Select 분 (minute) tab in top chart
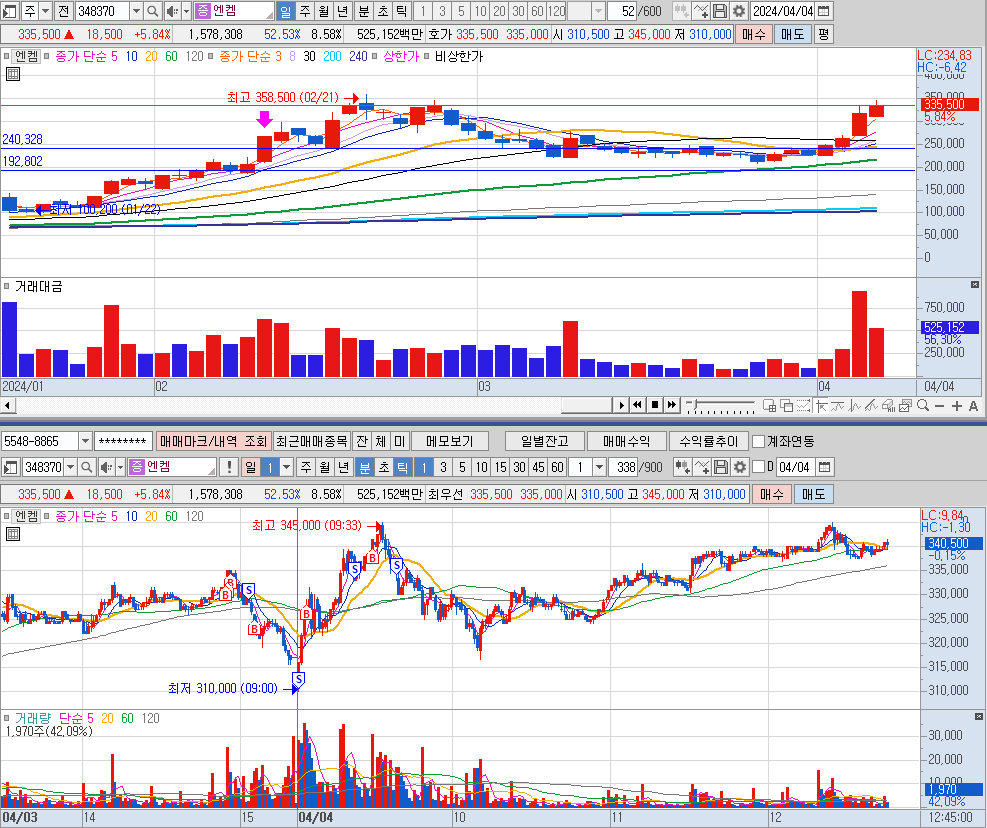The width and height of the screenshot is (987, 828). (x=364, y=11)
